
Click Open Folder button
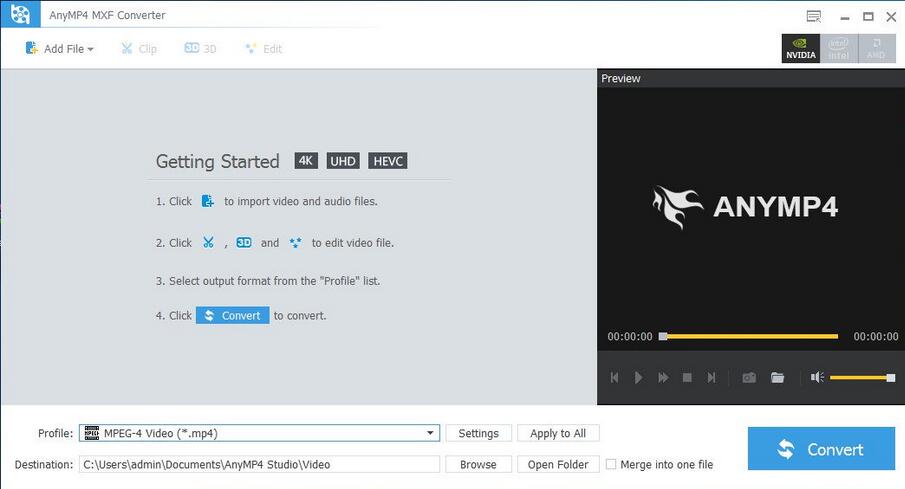point(558,464)
